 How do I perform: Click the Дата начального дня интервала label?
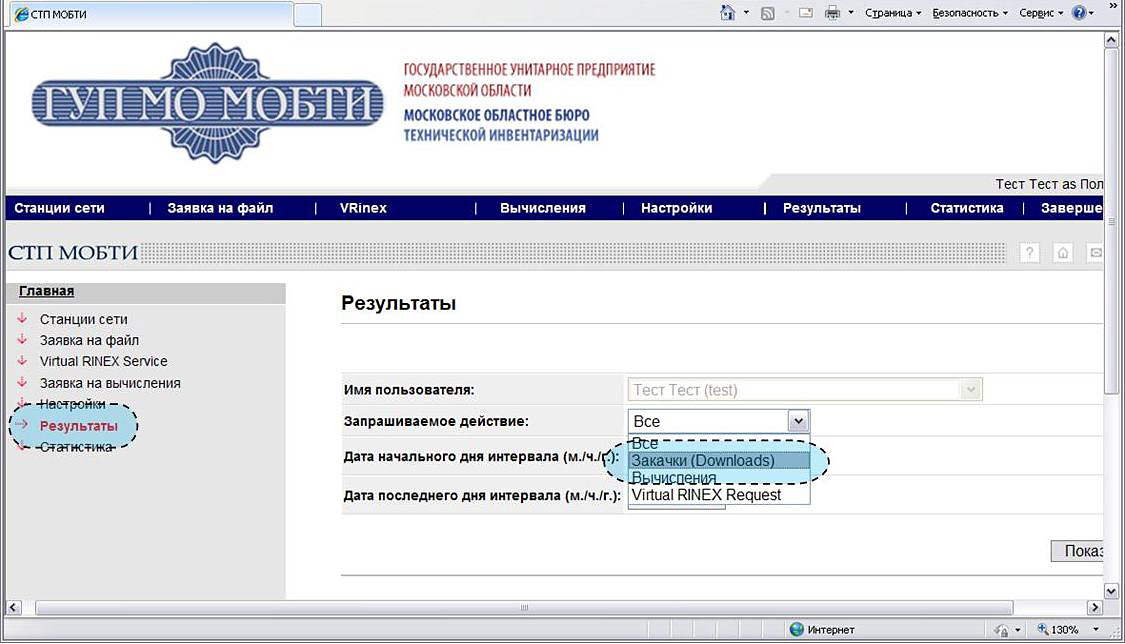(x=481, y=456)
